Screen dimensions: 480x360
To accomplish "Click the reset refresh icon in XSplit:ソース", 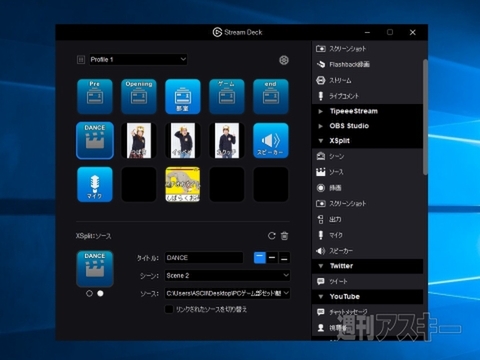I will 272,236.
